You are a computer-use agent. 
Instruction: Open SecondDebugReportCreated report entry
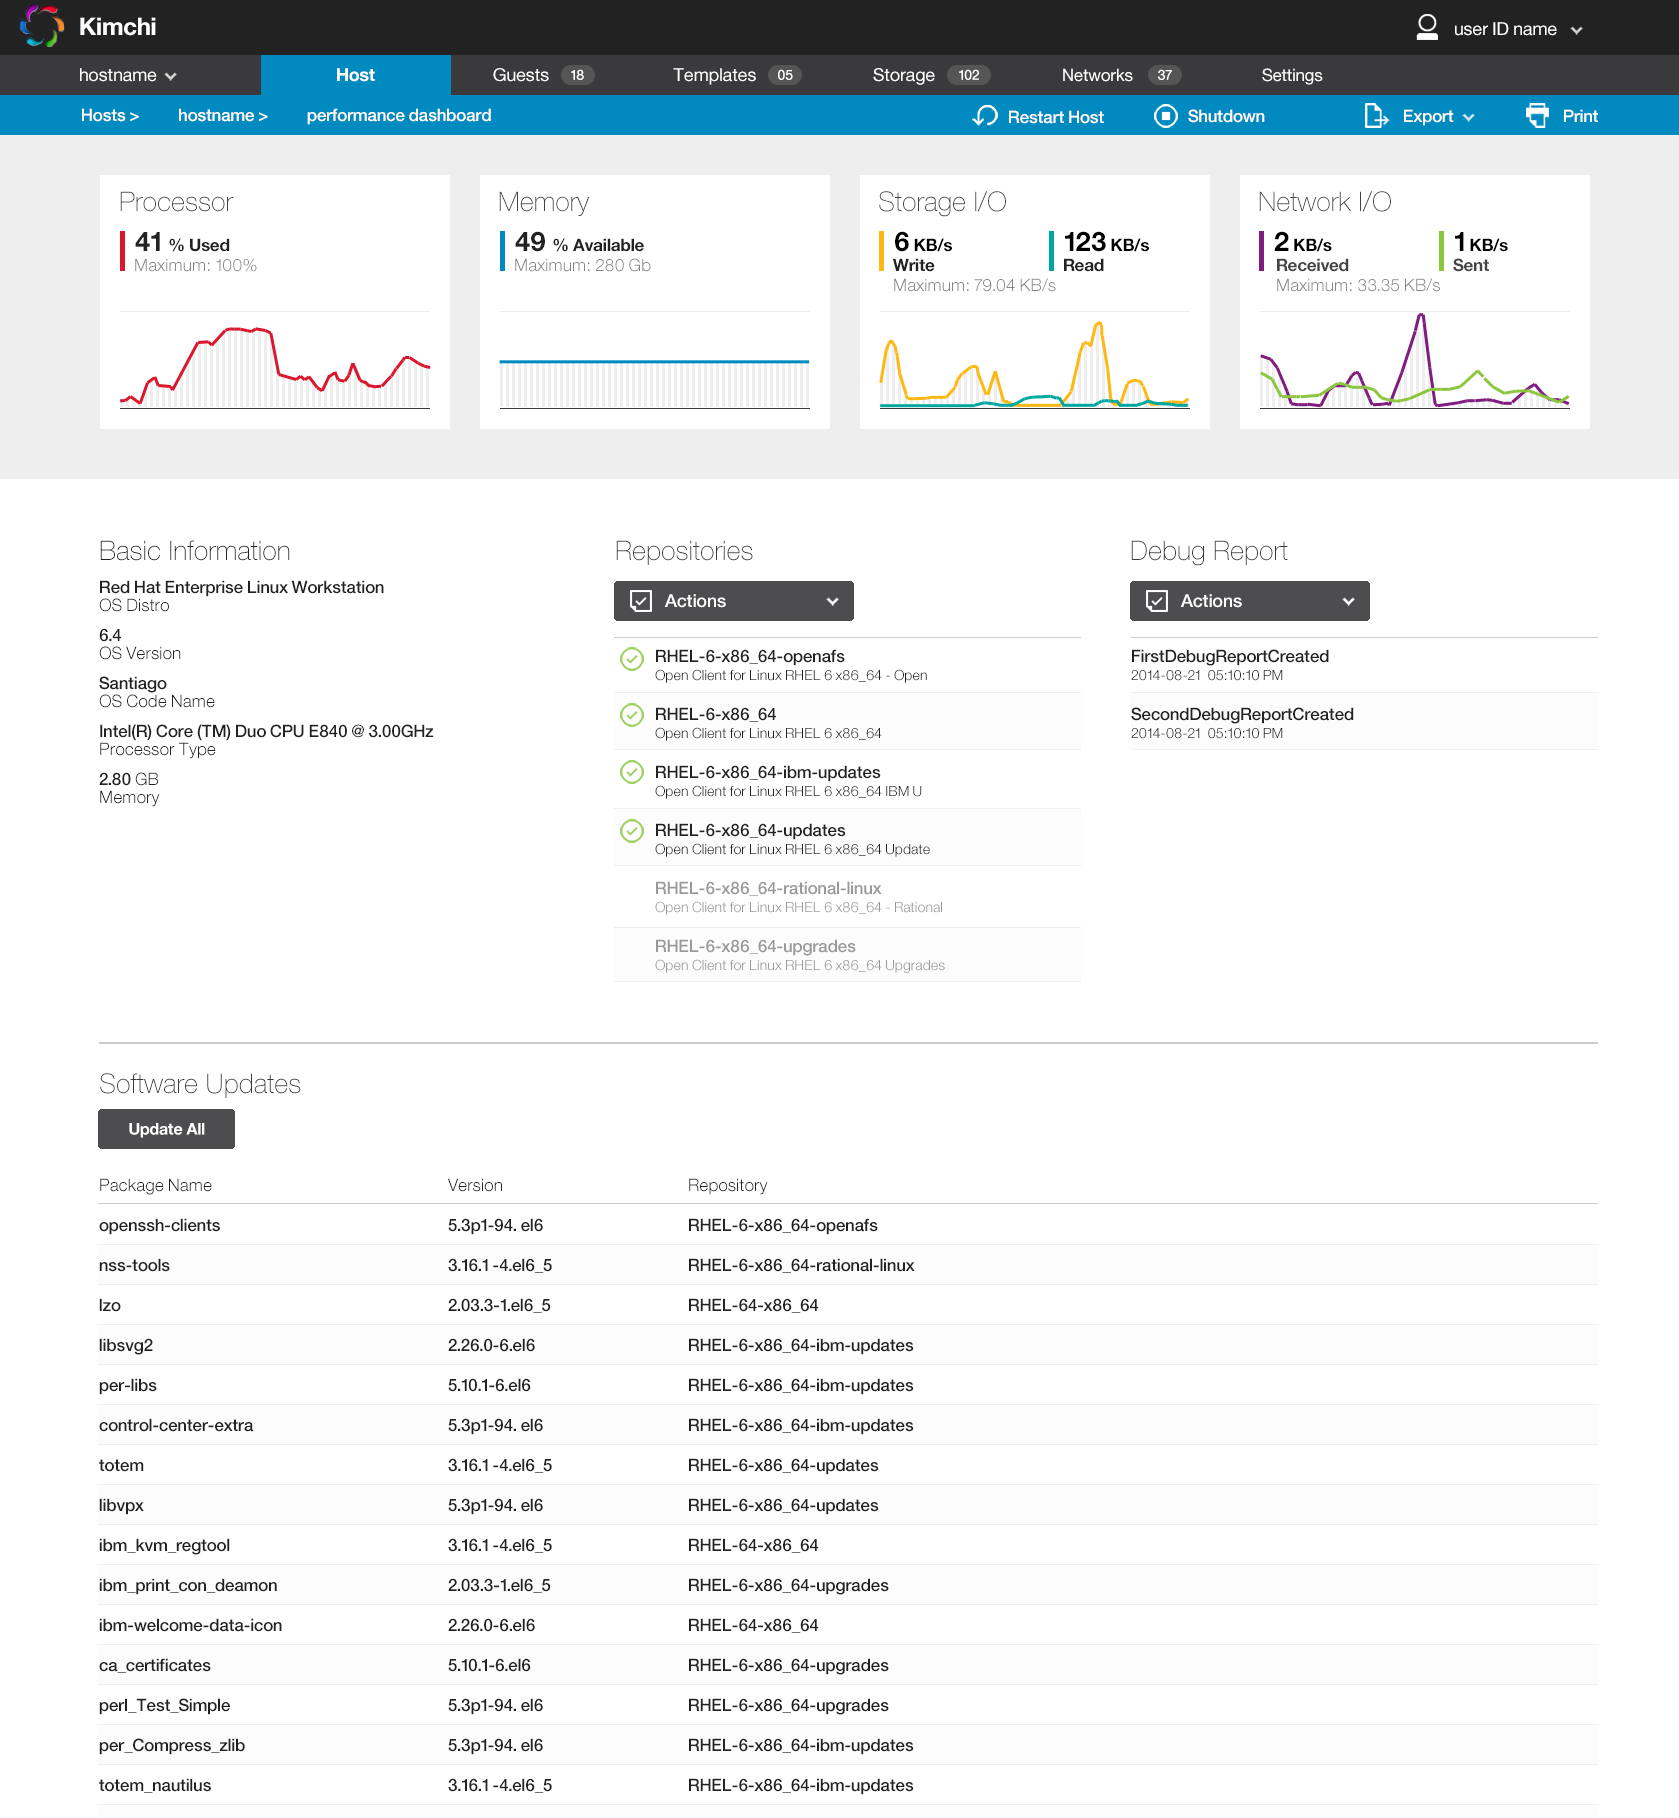(x=1364, y=722)
